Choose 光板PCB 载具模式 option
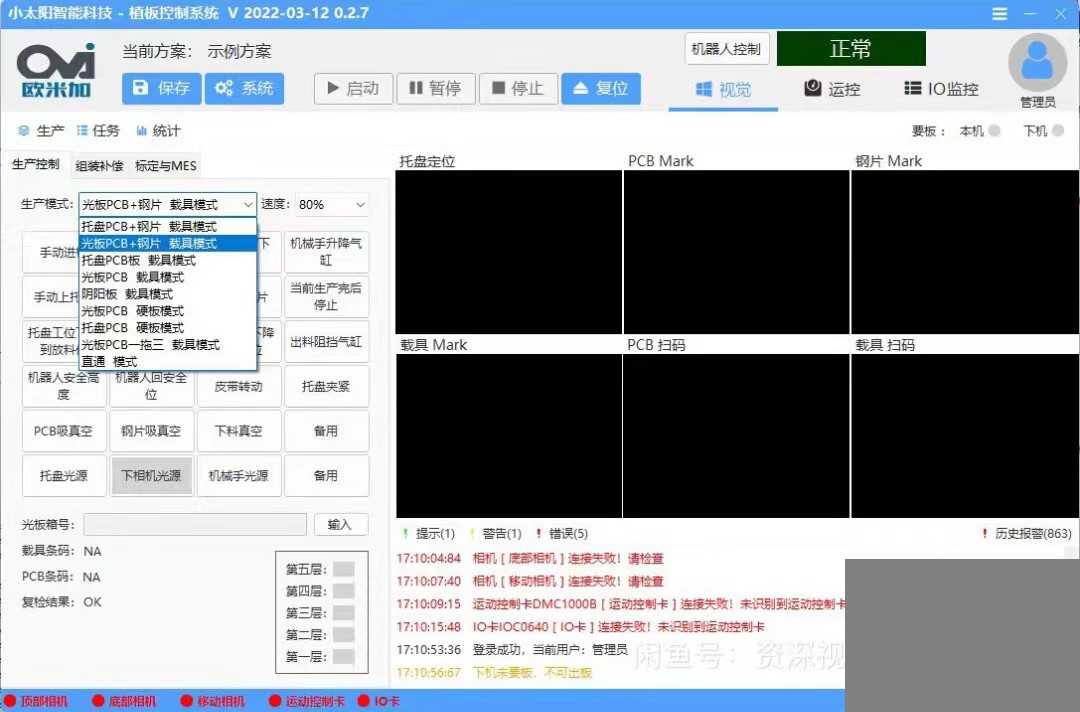The height and width of the screenshot is (712, 1080). tap(168, 277)
